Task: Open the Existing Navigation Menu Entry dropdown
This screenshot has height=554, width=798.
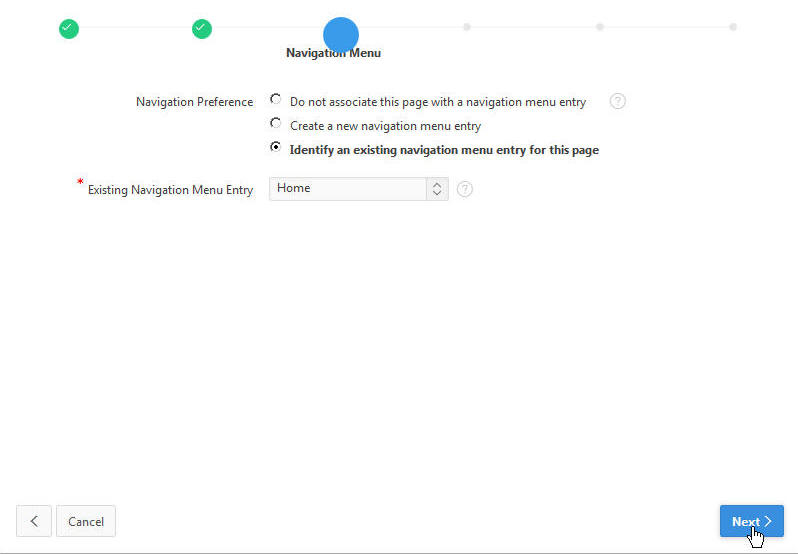Action: click(359, 189)
